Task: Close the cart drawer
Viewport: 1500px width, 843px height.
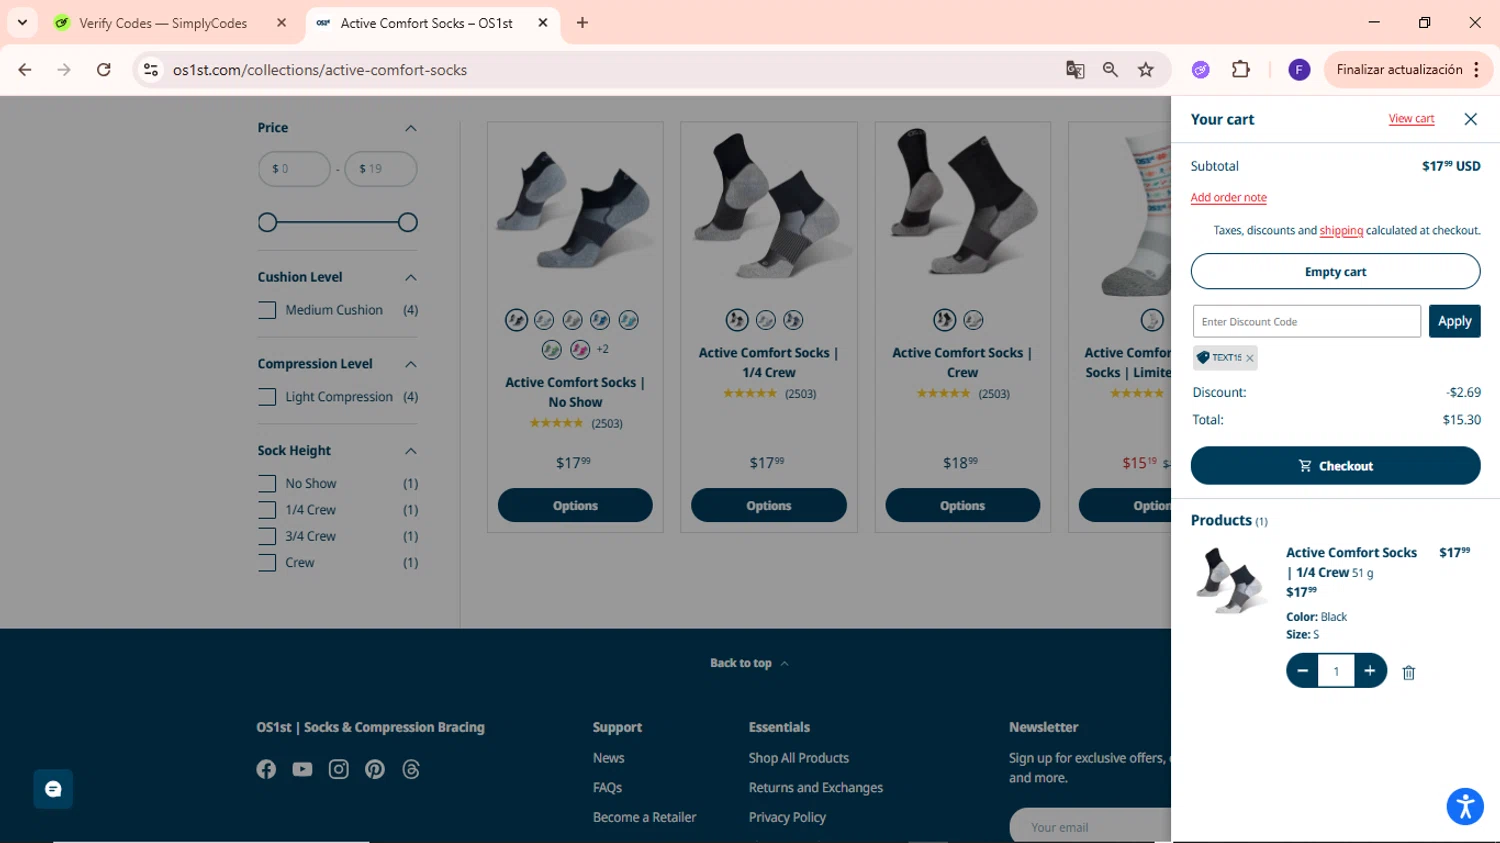Action: pyautogui.click(x=1470, y=119)
